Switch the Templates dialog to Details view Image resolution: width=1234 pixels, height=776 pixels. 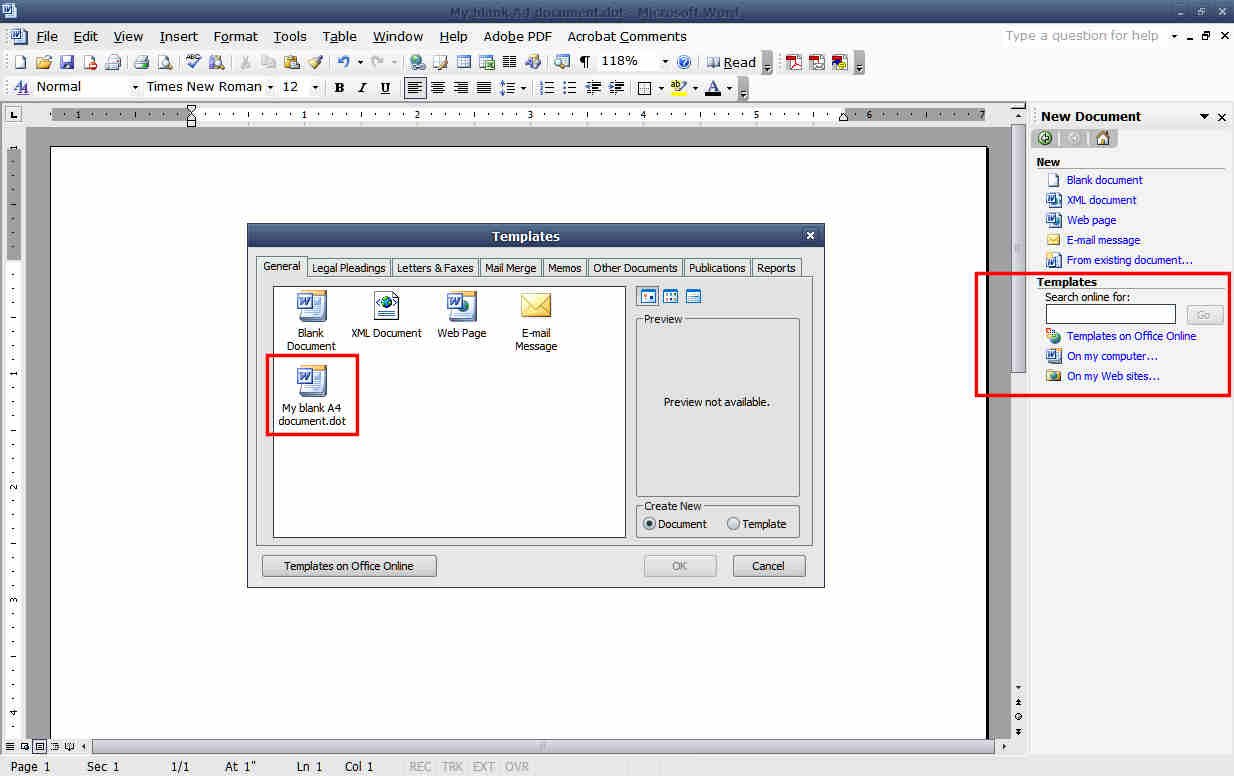[x=693, y=296]
